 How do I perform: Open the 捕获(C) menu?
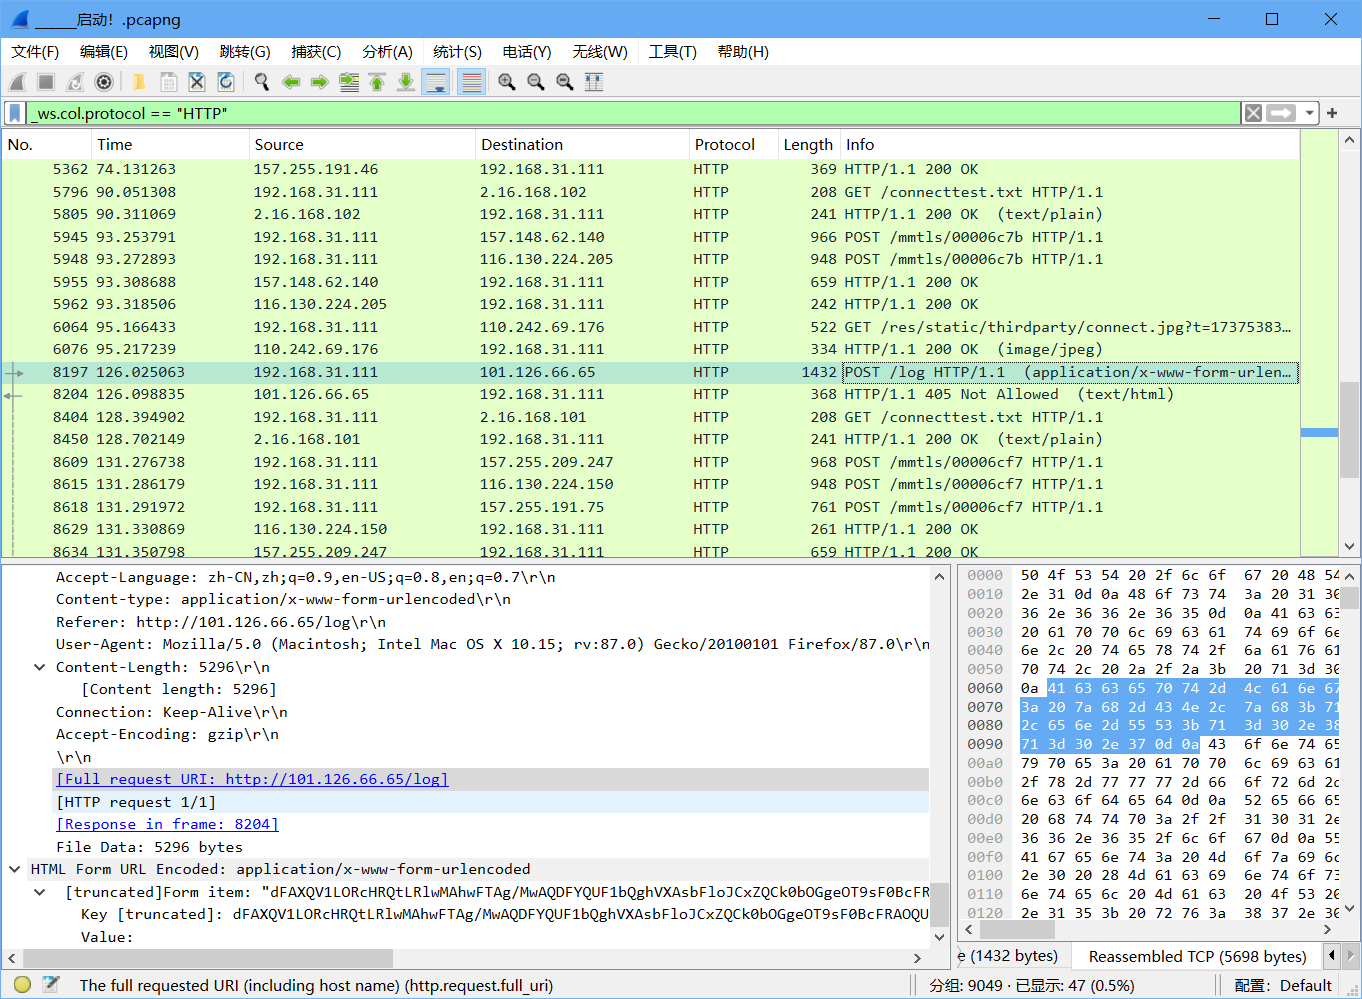[x=316, y=52]
